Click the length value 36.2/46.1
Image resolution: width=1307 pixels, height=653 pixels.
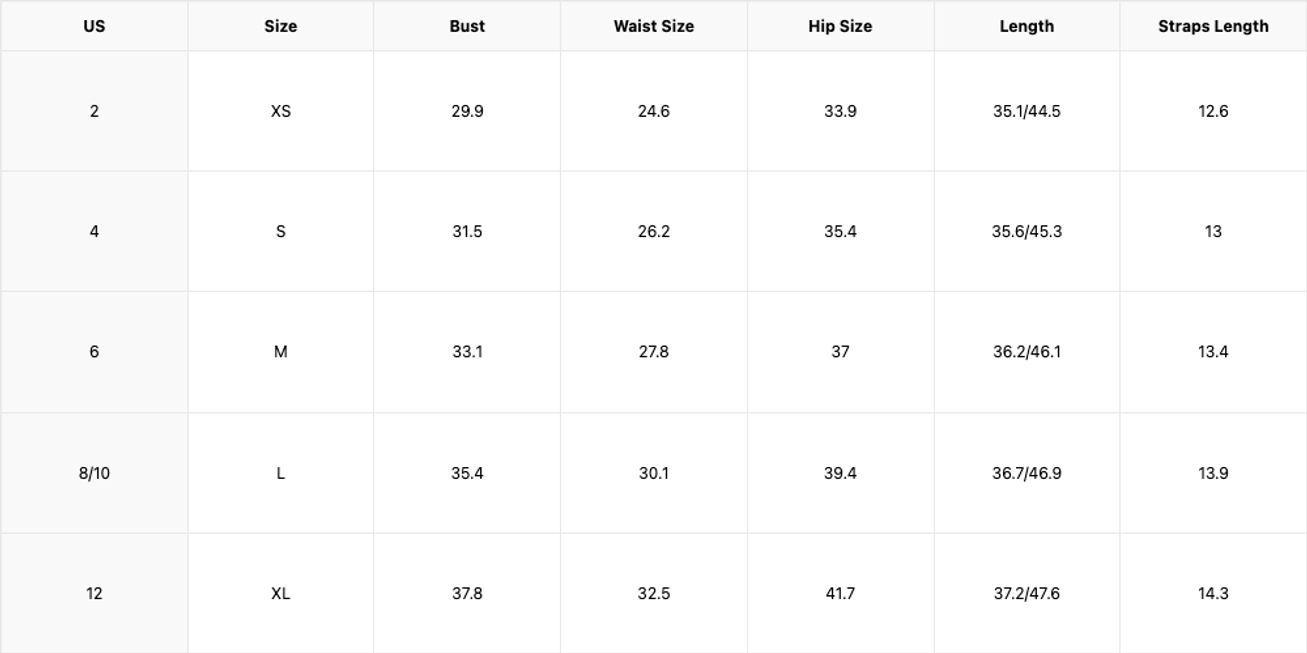pyautogui.click(x=1026, y=352)
